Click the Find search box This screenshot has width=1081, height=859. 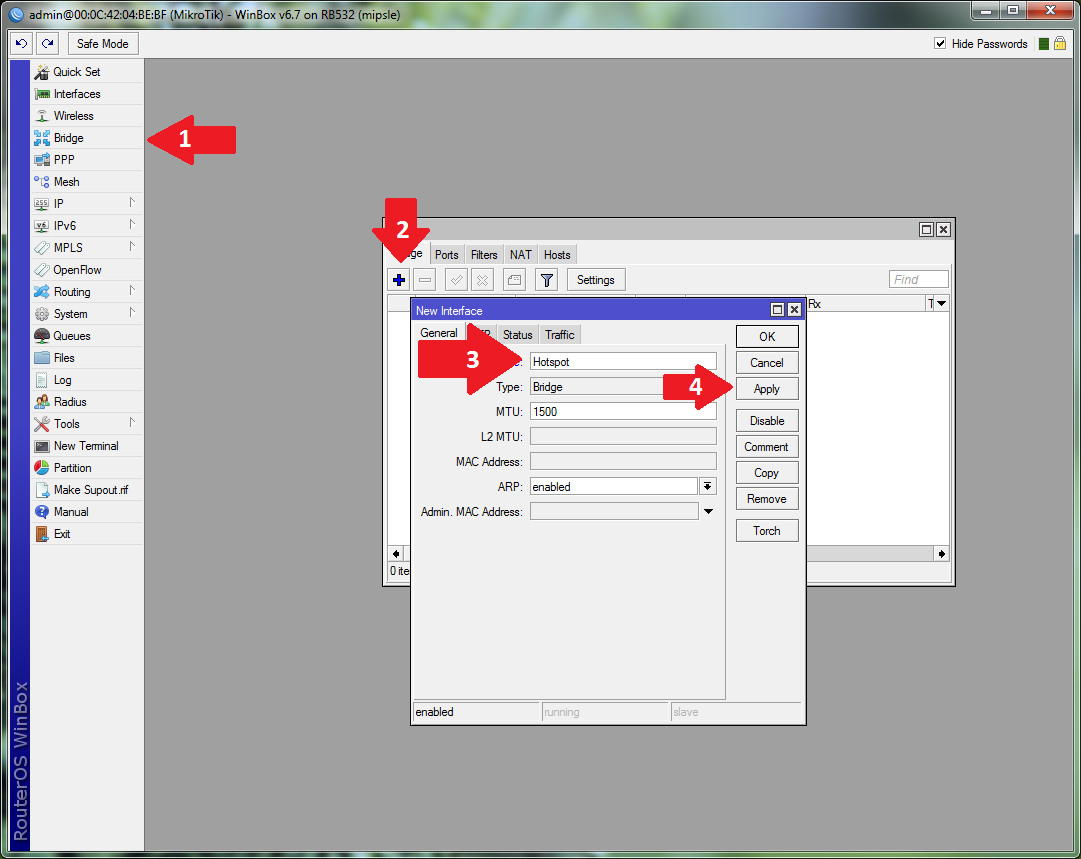point(918,279)
